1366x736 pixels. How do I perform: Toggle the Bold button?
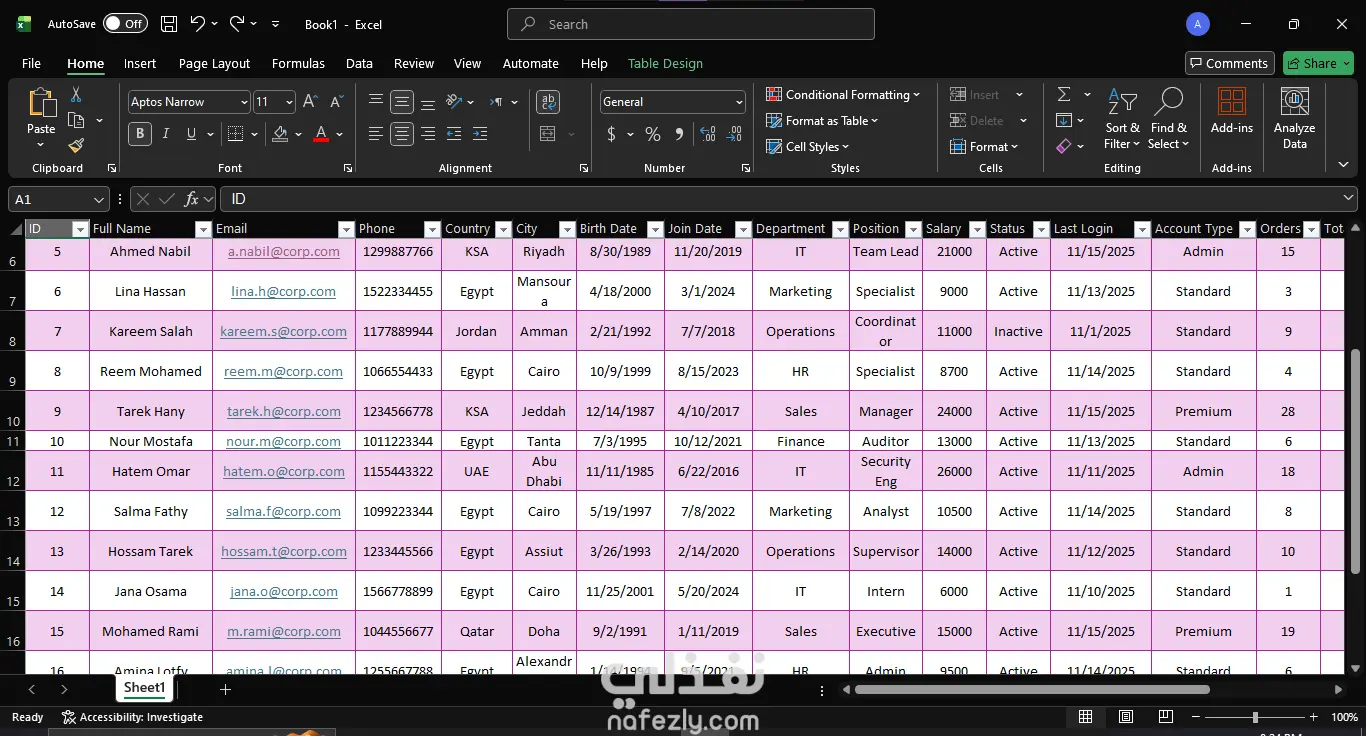(140, 134)
